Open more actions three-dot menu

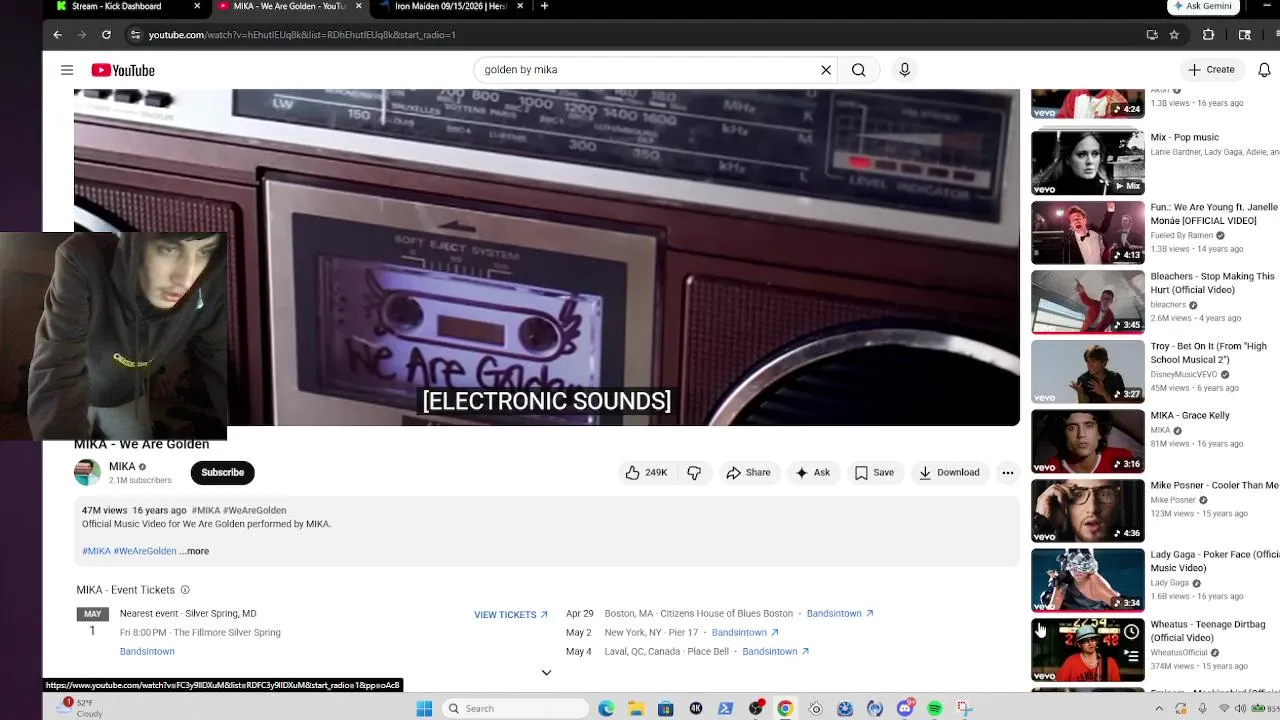1007,473
